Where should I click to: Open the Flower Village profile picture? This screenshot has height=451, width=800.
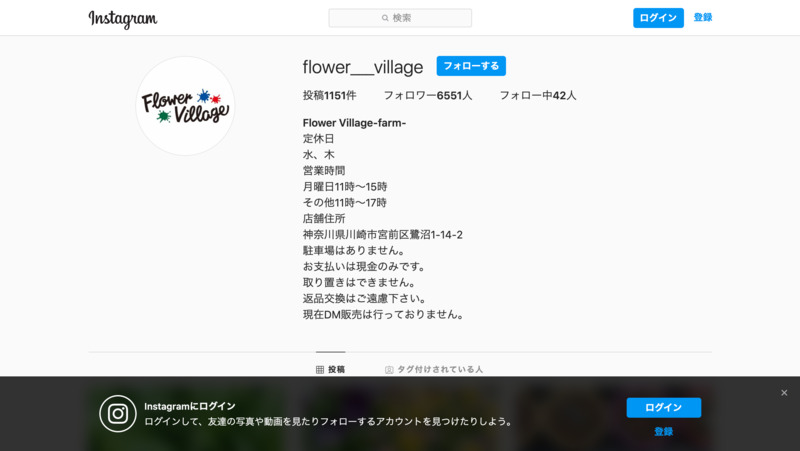coord(185,106)
